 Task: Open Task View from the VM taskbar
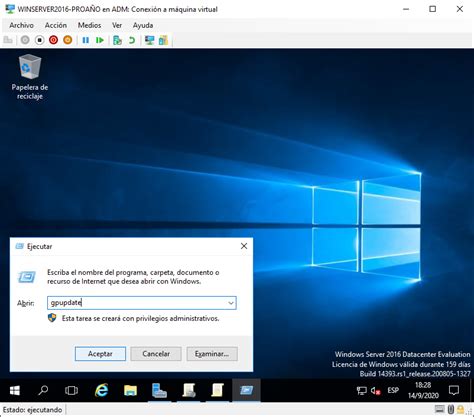point(71,390)
